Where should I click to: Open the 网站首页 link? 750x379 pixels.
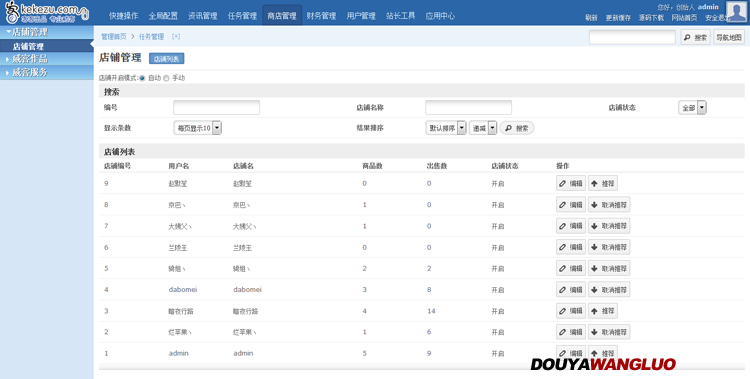tap(684, 18)
